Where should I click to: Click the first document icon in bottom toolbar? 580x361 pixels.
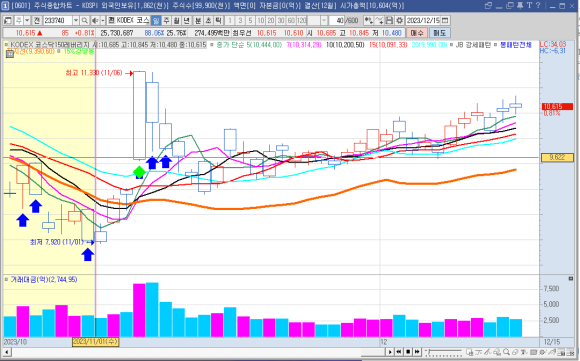click(x=469, y=352)
